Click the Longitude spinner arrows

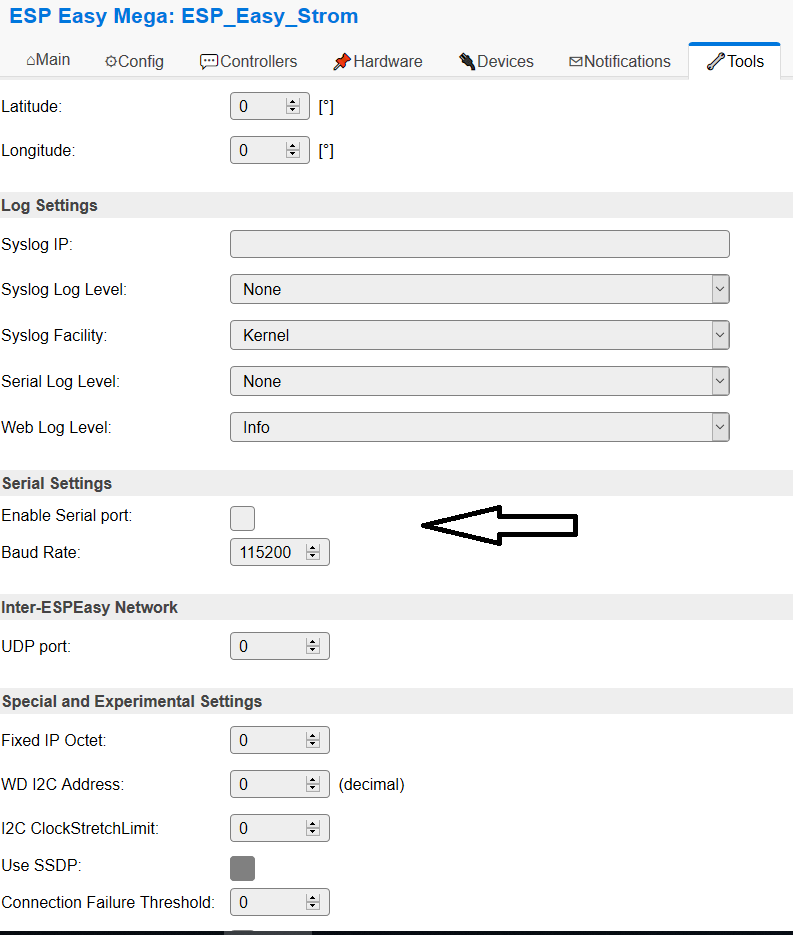[x=292, y=150]
